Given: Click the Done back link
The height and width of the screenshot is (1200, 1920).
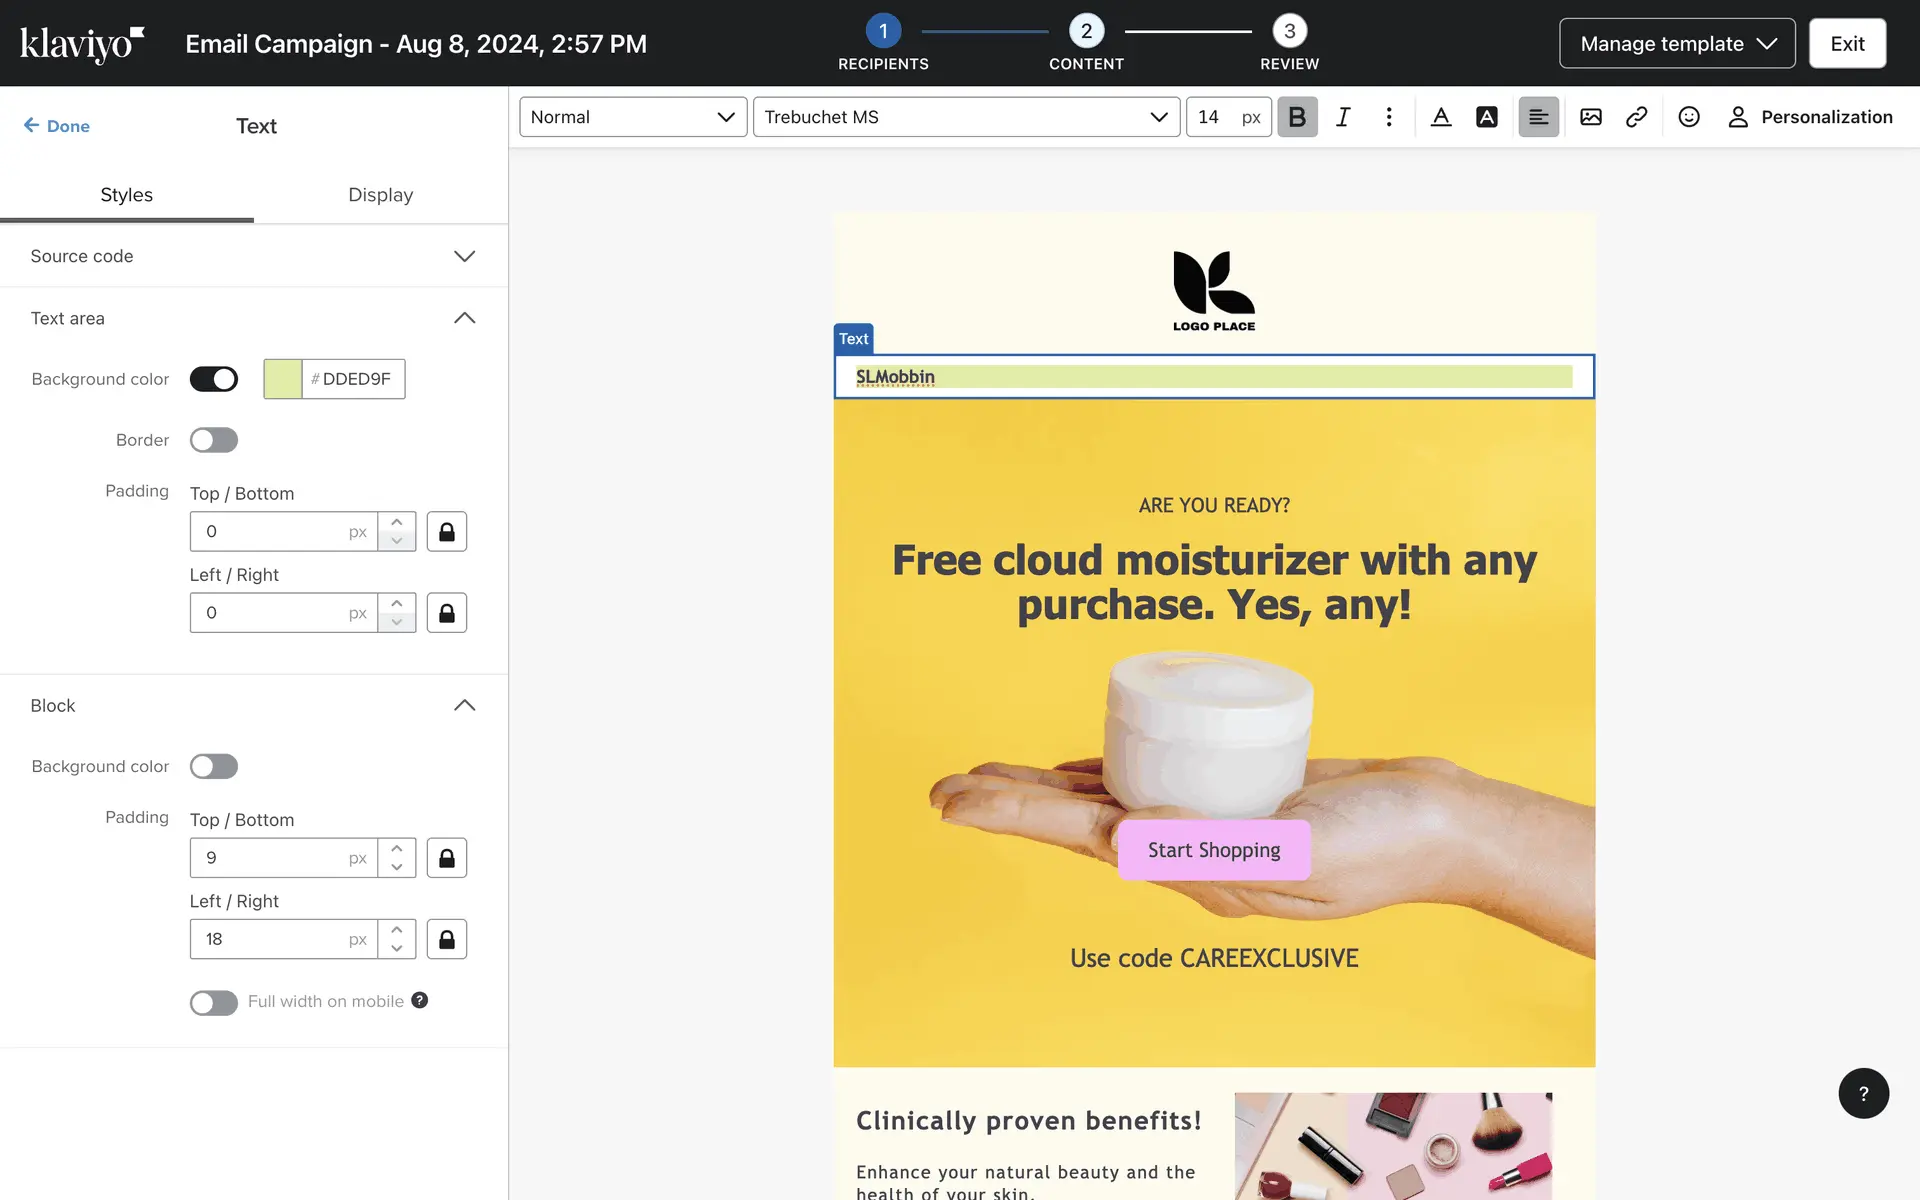Looking at the screenshot, I should [x=57, y=126].
